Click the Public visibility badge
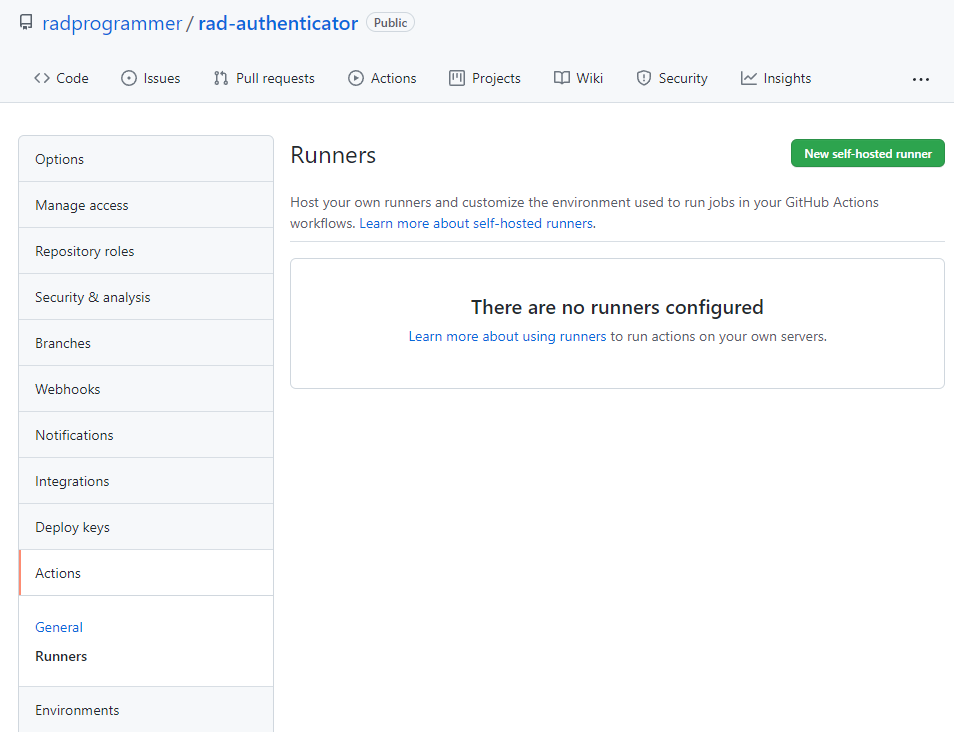The width and height of the screenshot is (954, 732). click(389, 22)
